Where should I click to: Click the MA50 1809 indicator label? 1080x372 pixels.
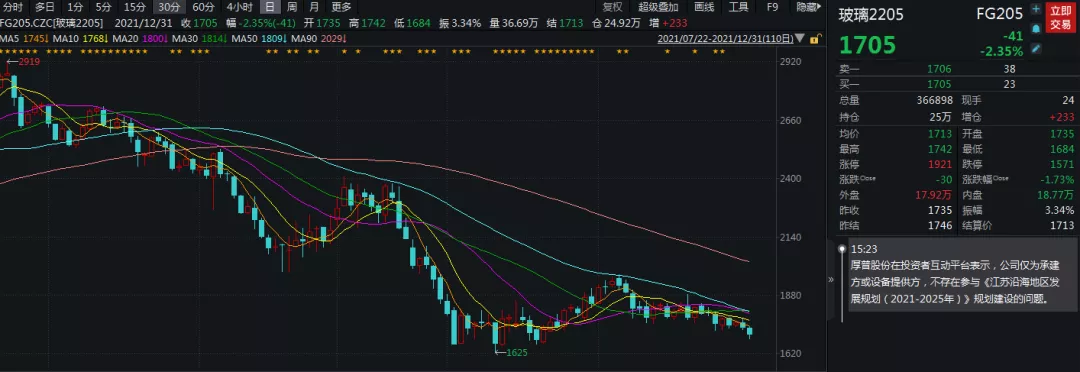click(260, 39)
